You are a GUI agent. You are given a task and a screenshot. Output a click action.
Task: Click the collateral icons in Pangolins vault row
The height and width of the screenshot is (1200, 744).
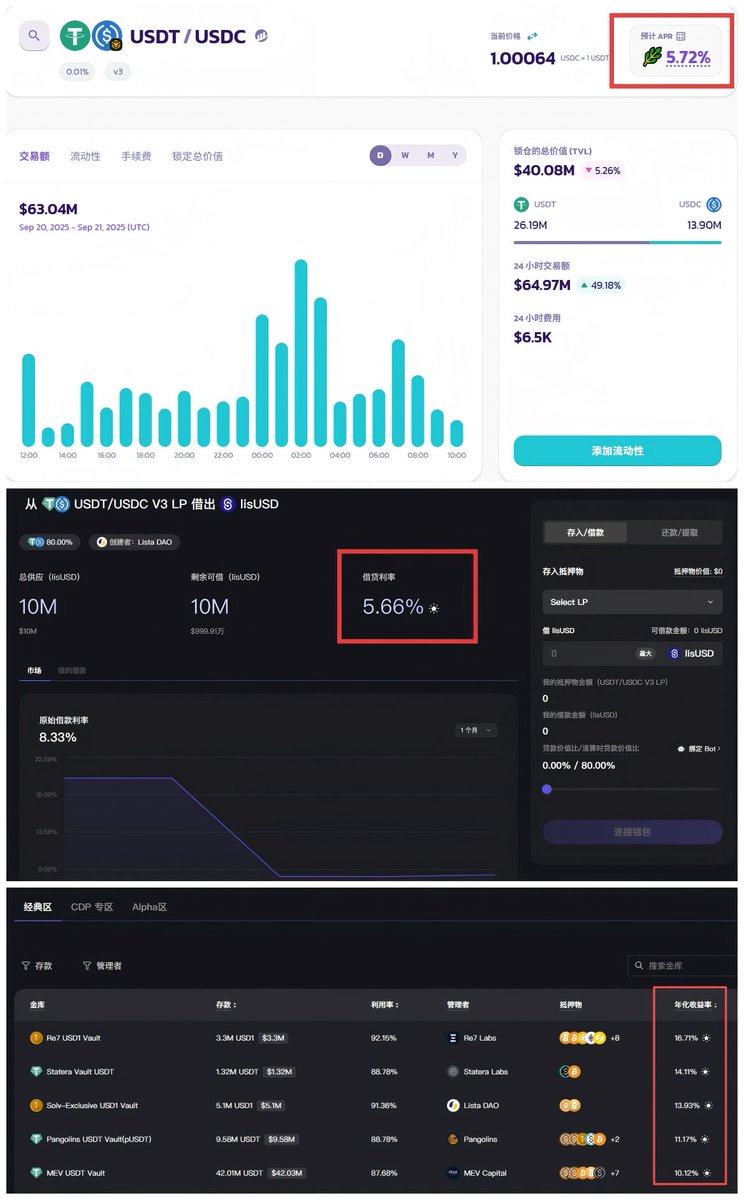click(583, 1139)
